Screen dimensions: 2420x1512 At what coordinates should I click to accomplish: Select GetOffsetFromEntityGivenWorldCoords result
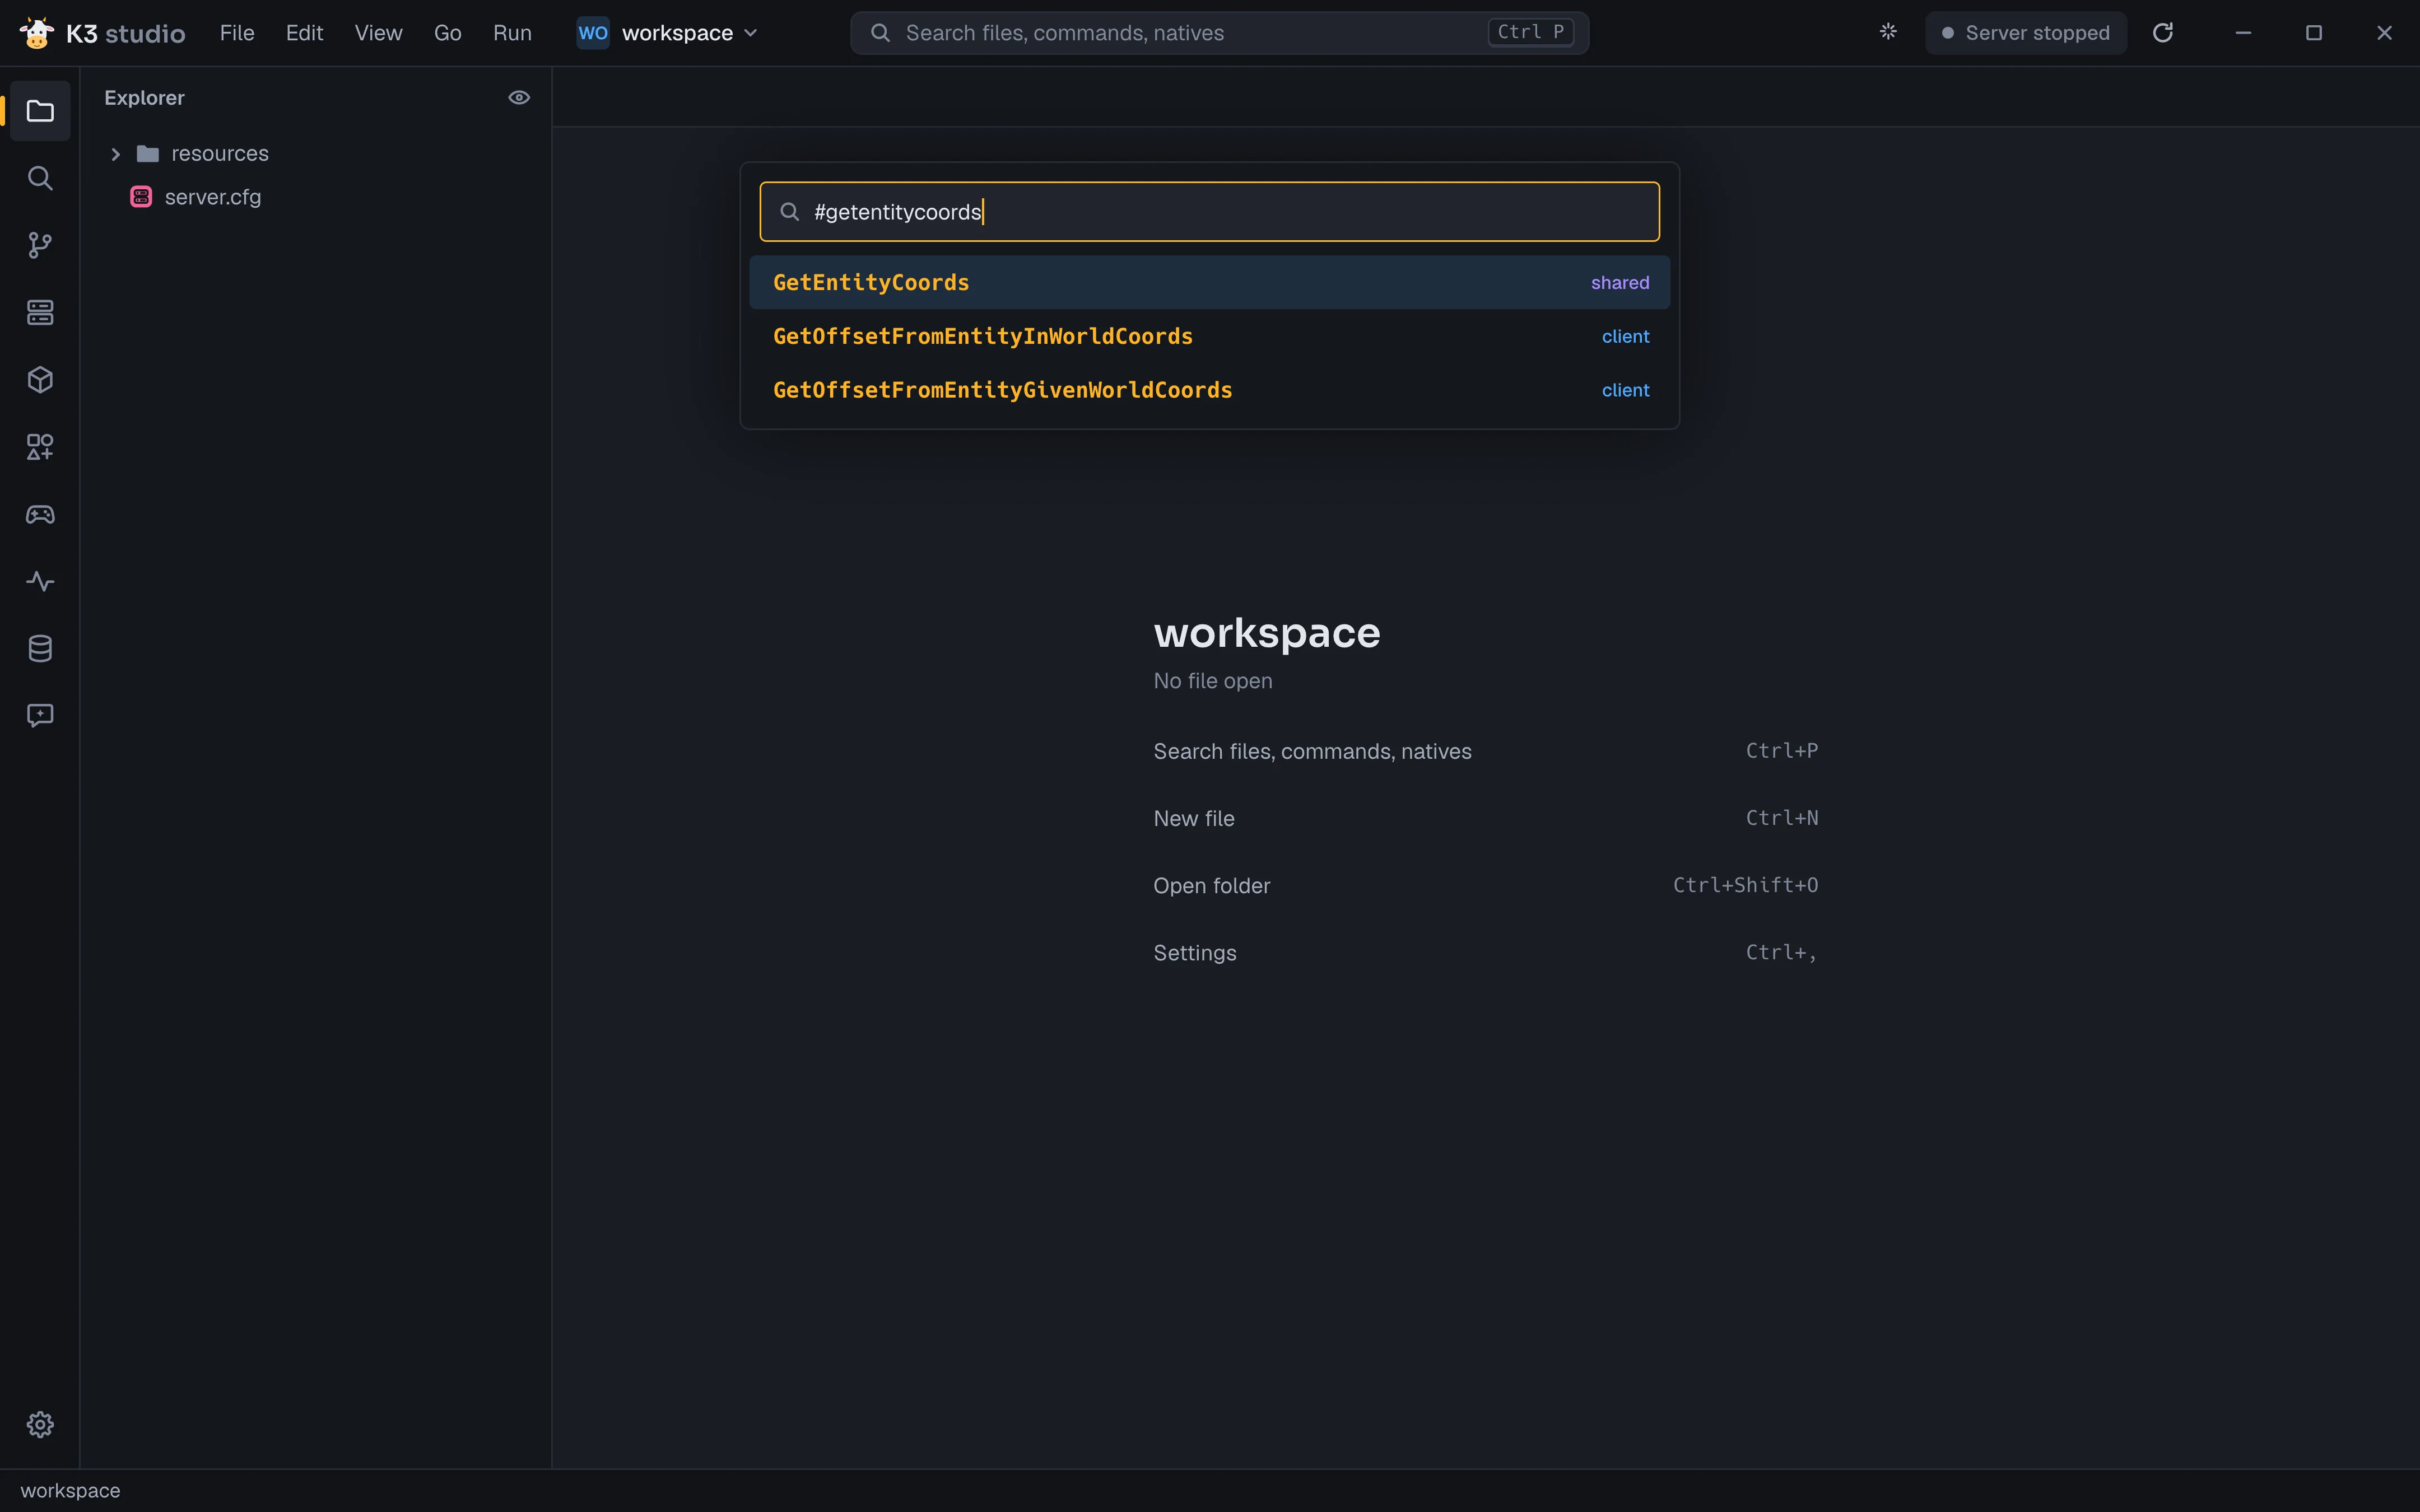point(1210,390)
